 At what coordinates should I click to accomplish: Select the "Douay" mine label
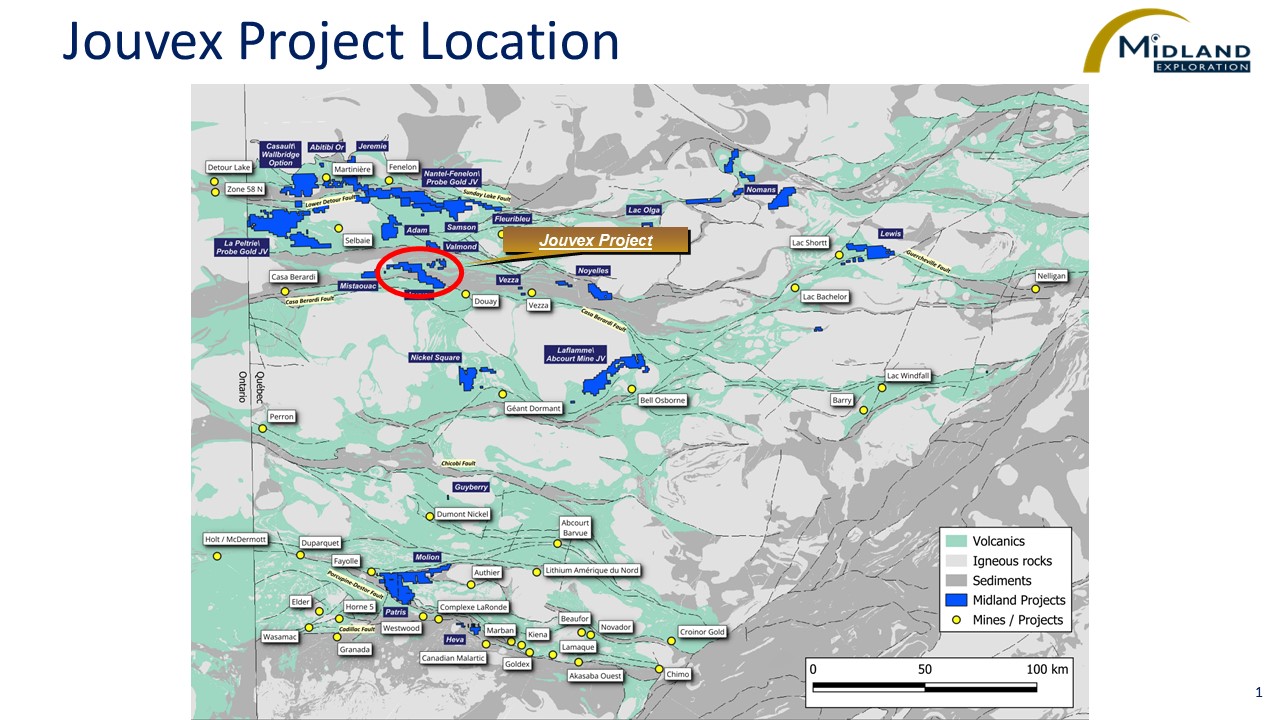coord(485,301)
